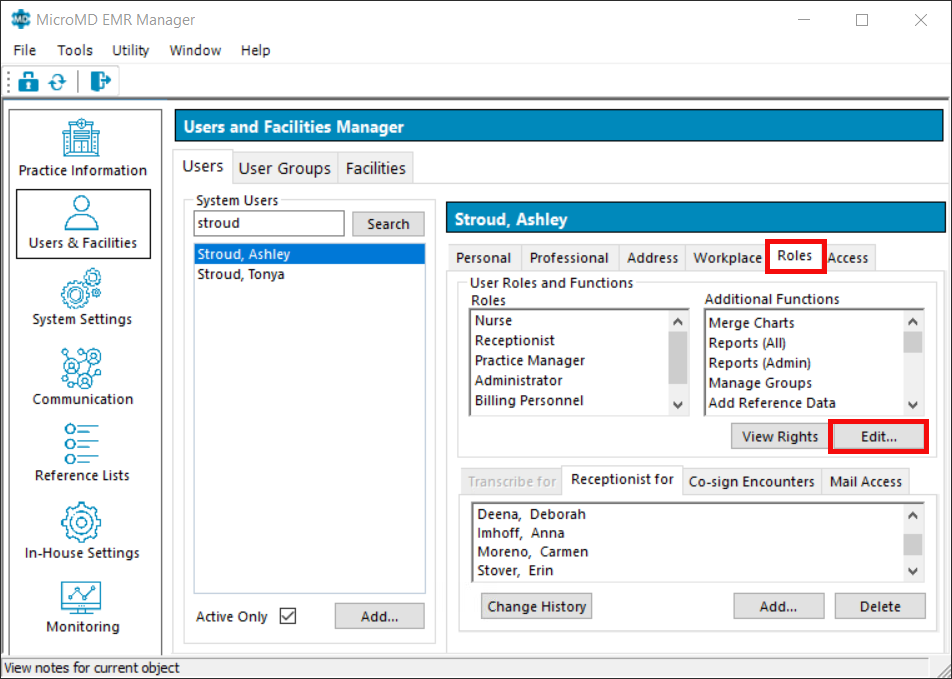Select Administrator role
Image resolution: width=952 pixels, height=679 pixels.
pyautogui.click(x=570, y=381)
